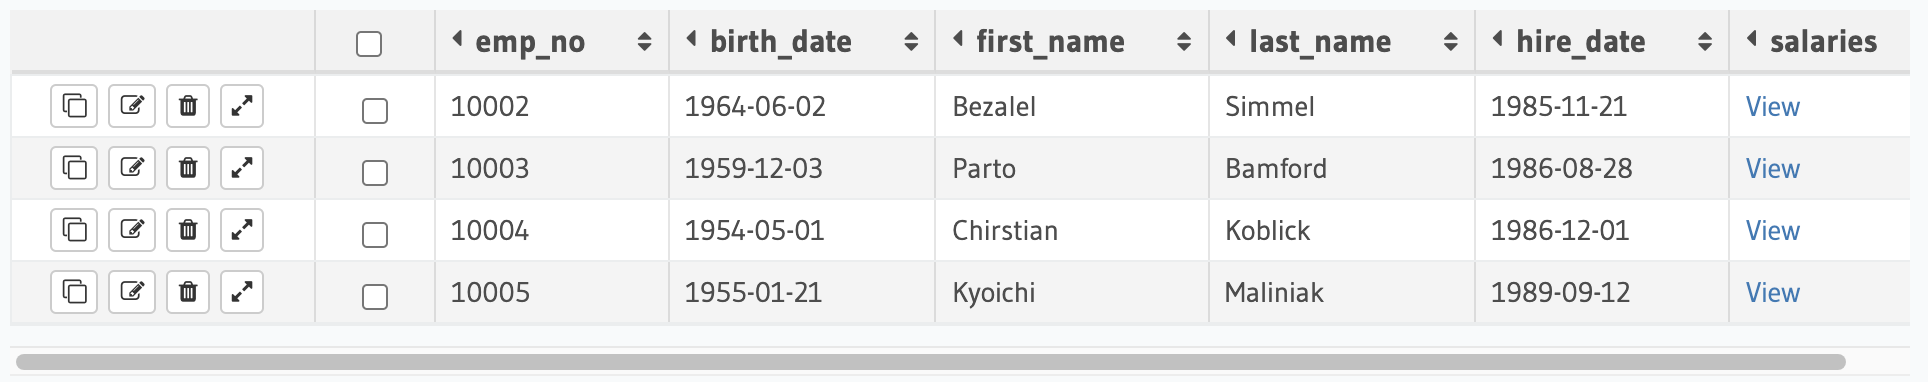Select the checkbox for row 10004
The width and height of the screenshot is (1928, 382).
(375, 234)
